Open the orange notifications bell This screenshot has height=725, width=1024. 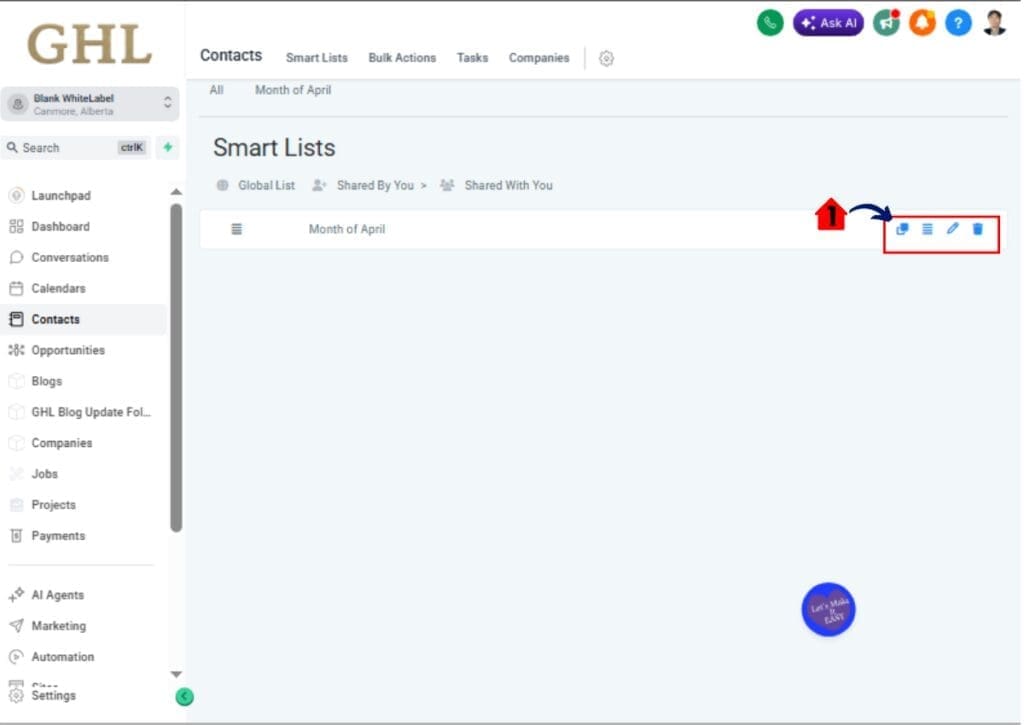(x=922, y=23)
